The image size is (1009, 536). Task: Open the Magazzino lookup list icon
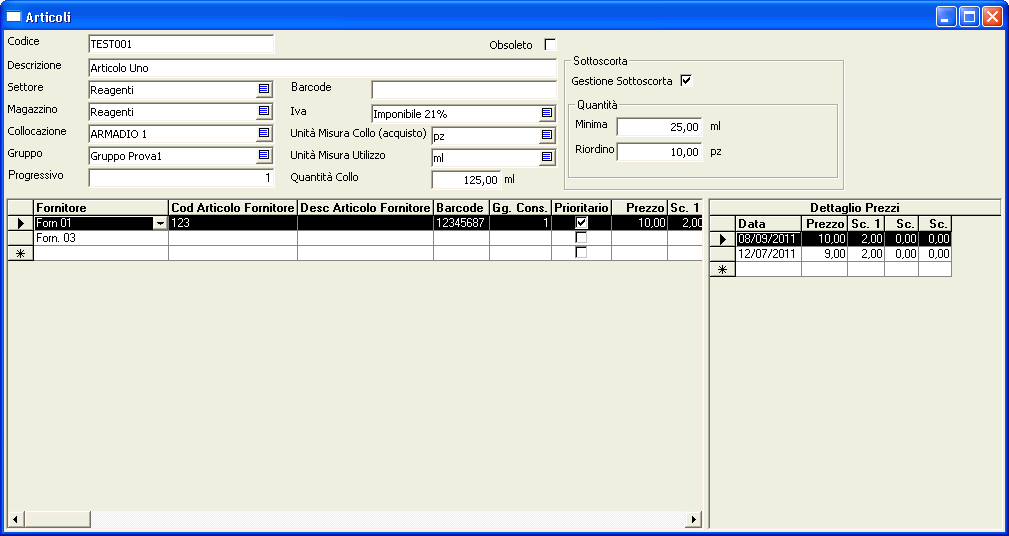[x=264, y=111]
